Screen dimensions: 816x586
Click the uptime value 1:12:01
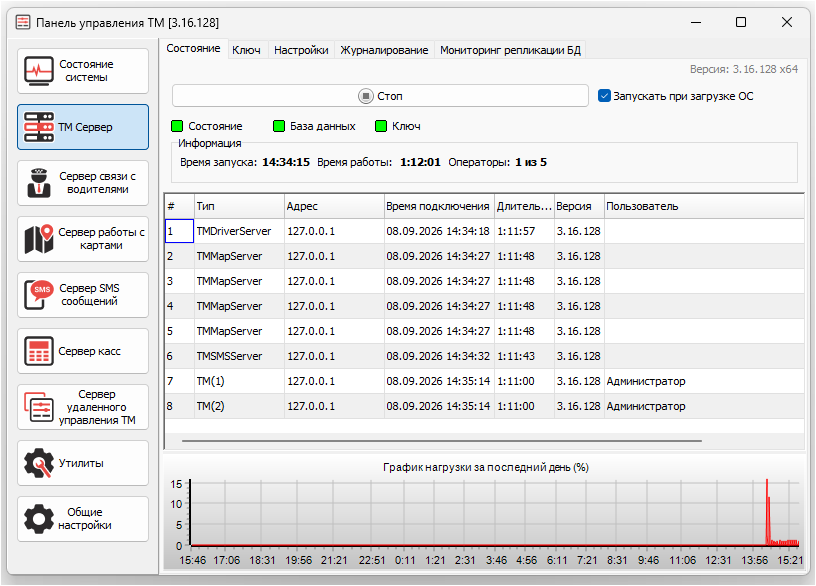pyautogui.click(x=420, y=162)
